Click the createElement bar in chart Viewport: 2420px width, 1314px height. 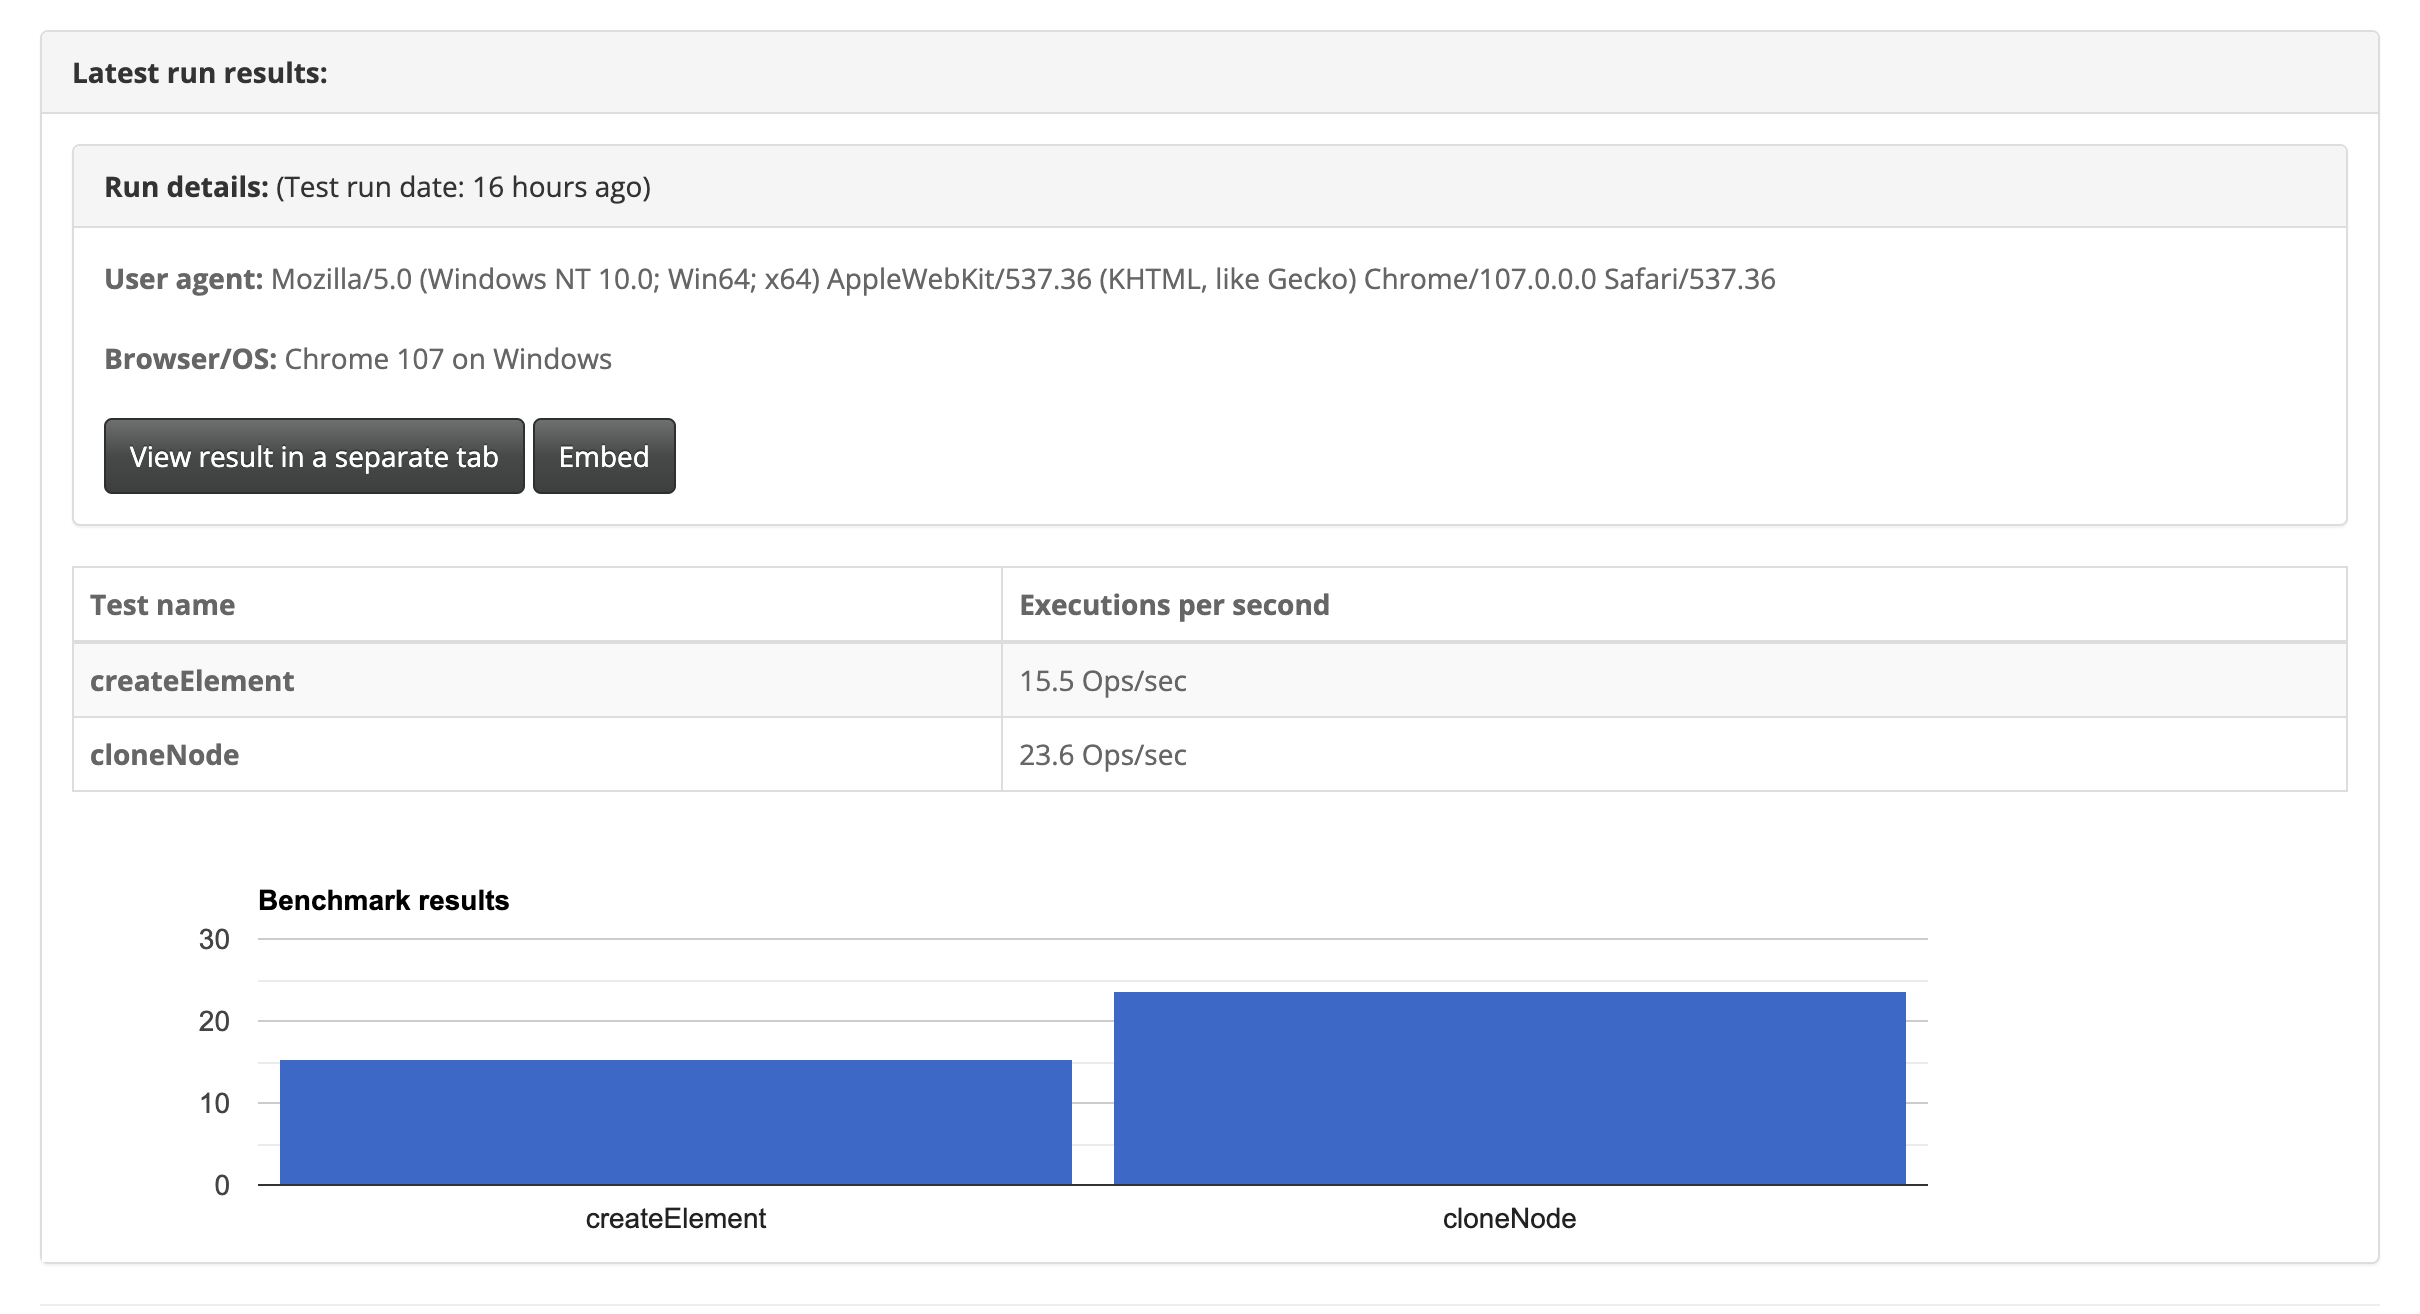(675, 1122)
